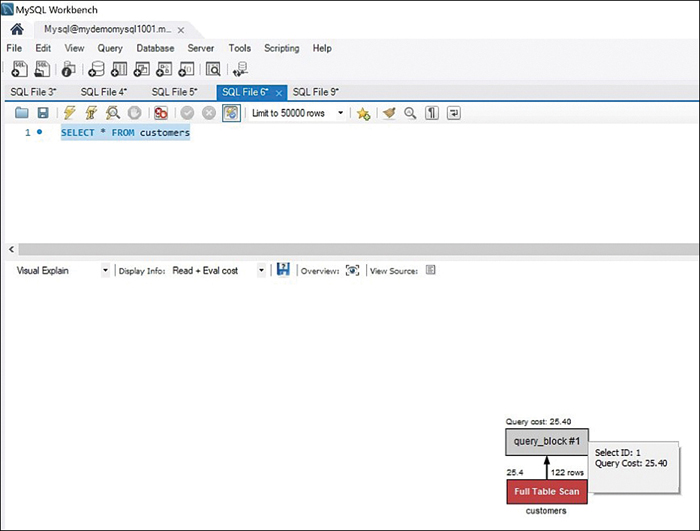Screen dimensions: 700x531
Task: Click the Commit checkmark icon
Action: coord(187,113)
